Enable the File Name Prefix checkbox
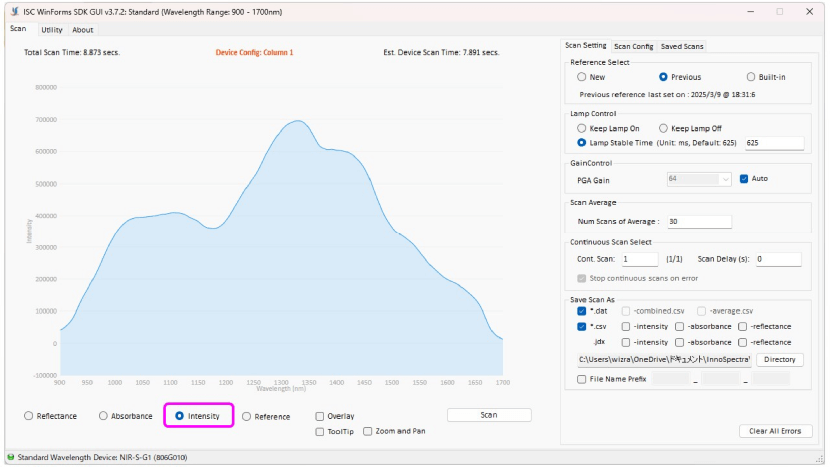 tap(582, 379)
